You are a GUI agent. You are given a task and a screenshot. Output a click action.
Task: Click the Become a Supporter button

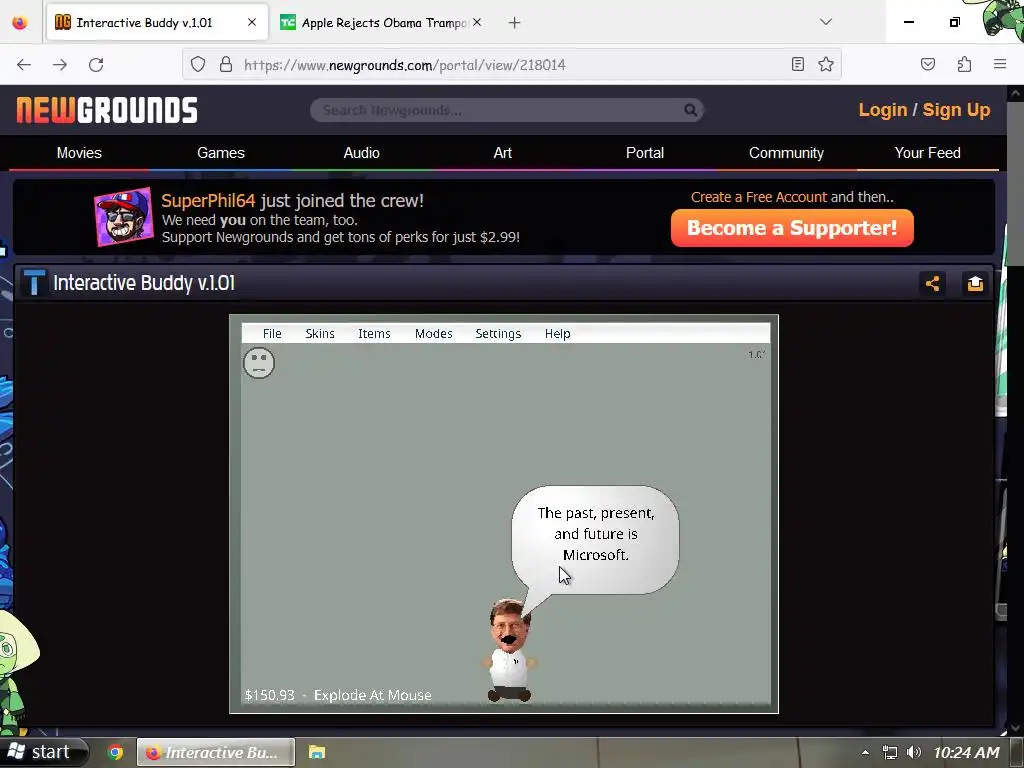coord(792,228)
